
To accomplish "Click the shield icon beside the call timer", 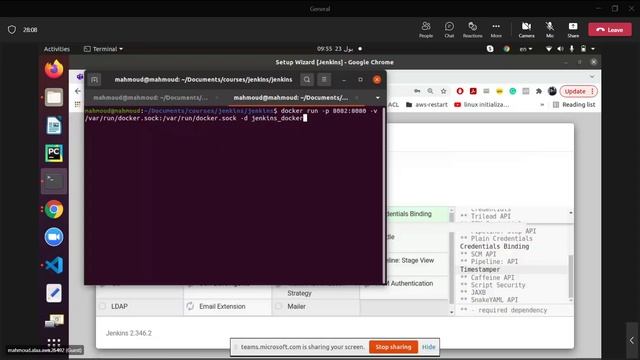I will click(12, 29).
